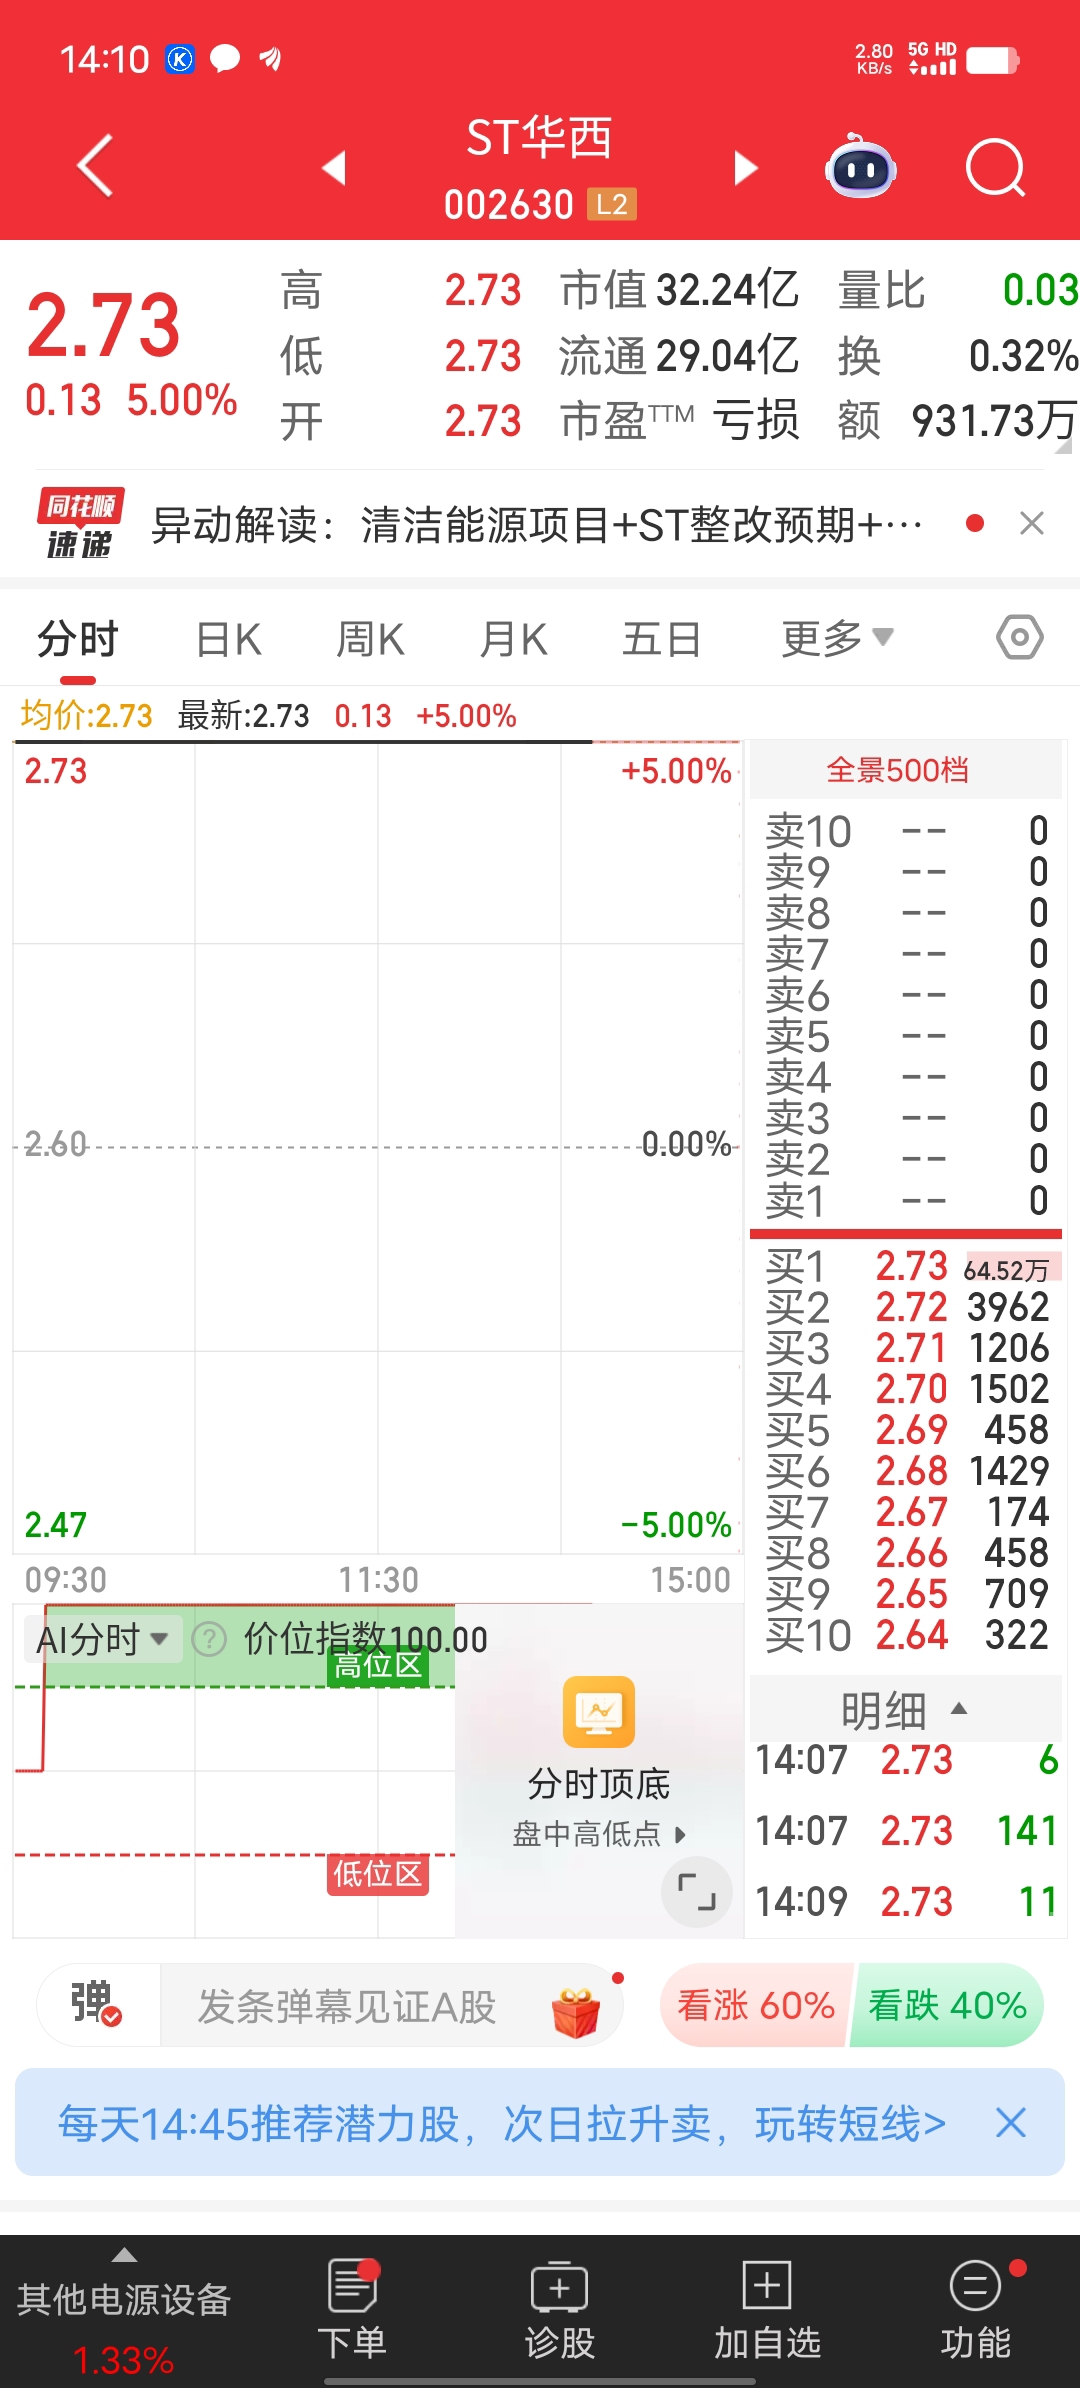1080x2388 pixels.
Task: Vote 看跌 40%
Action: (947, 2005)
